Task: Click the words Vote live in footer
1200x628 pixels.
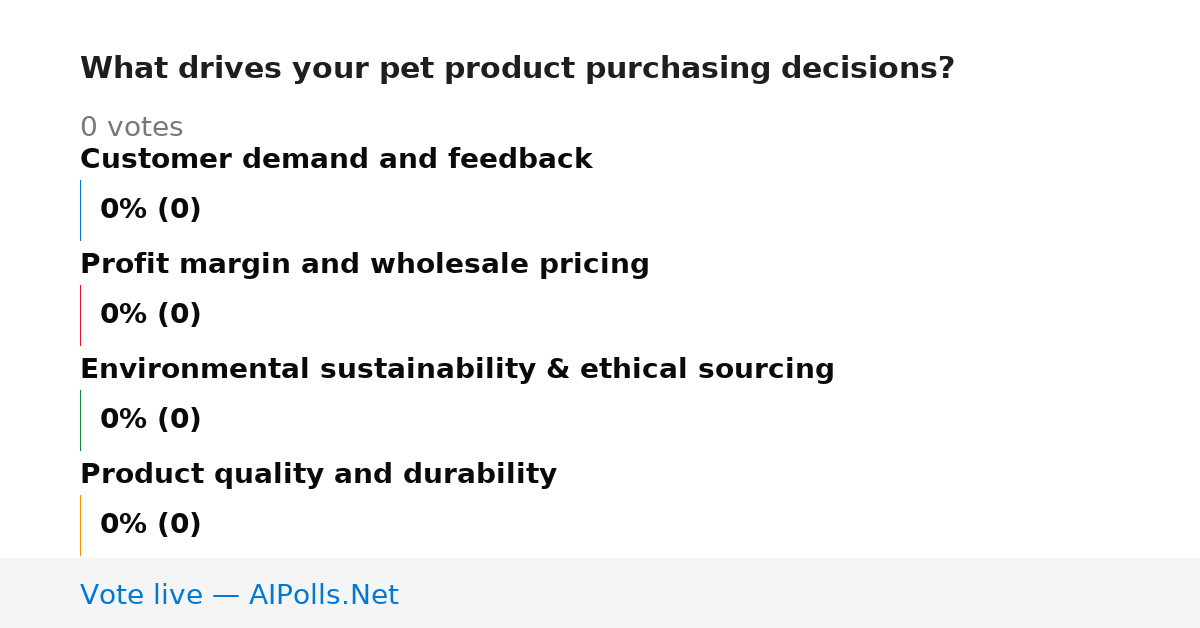Action: (141, 595)
